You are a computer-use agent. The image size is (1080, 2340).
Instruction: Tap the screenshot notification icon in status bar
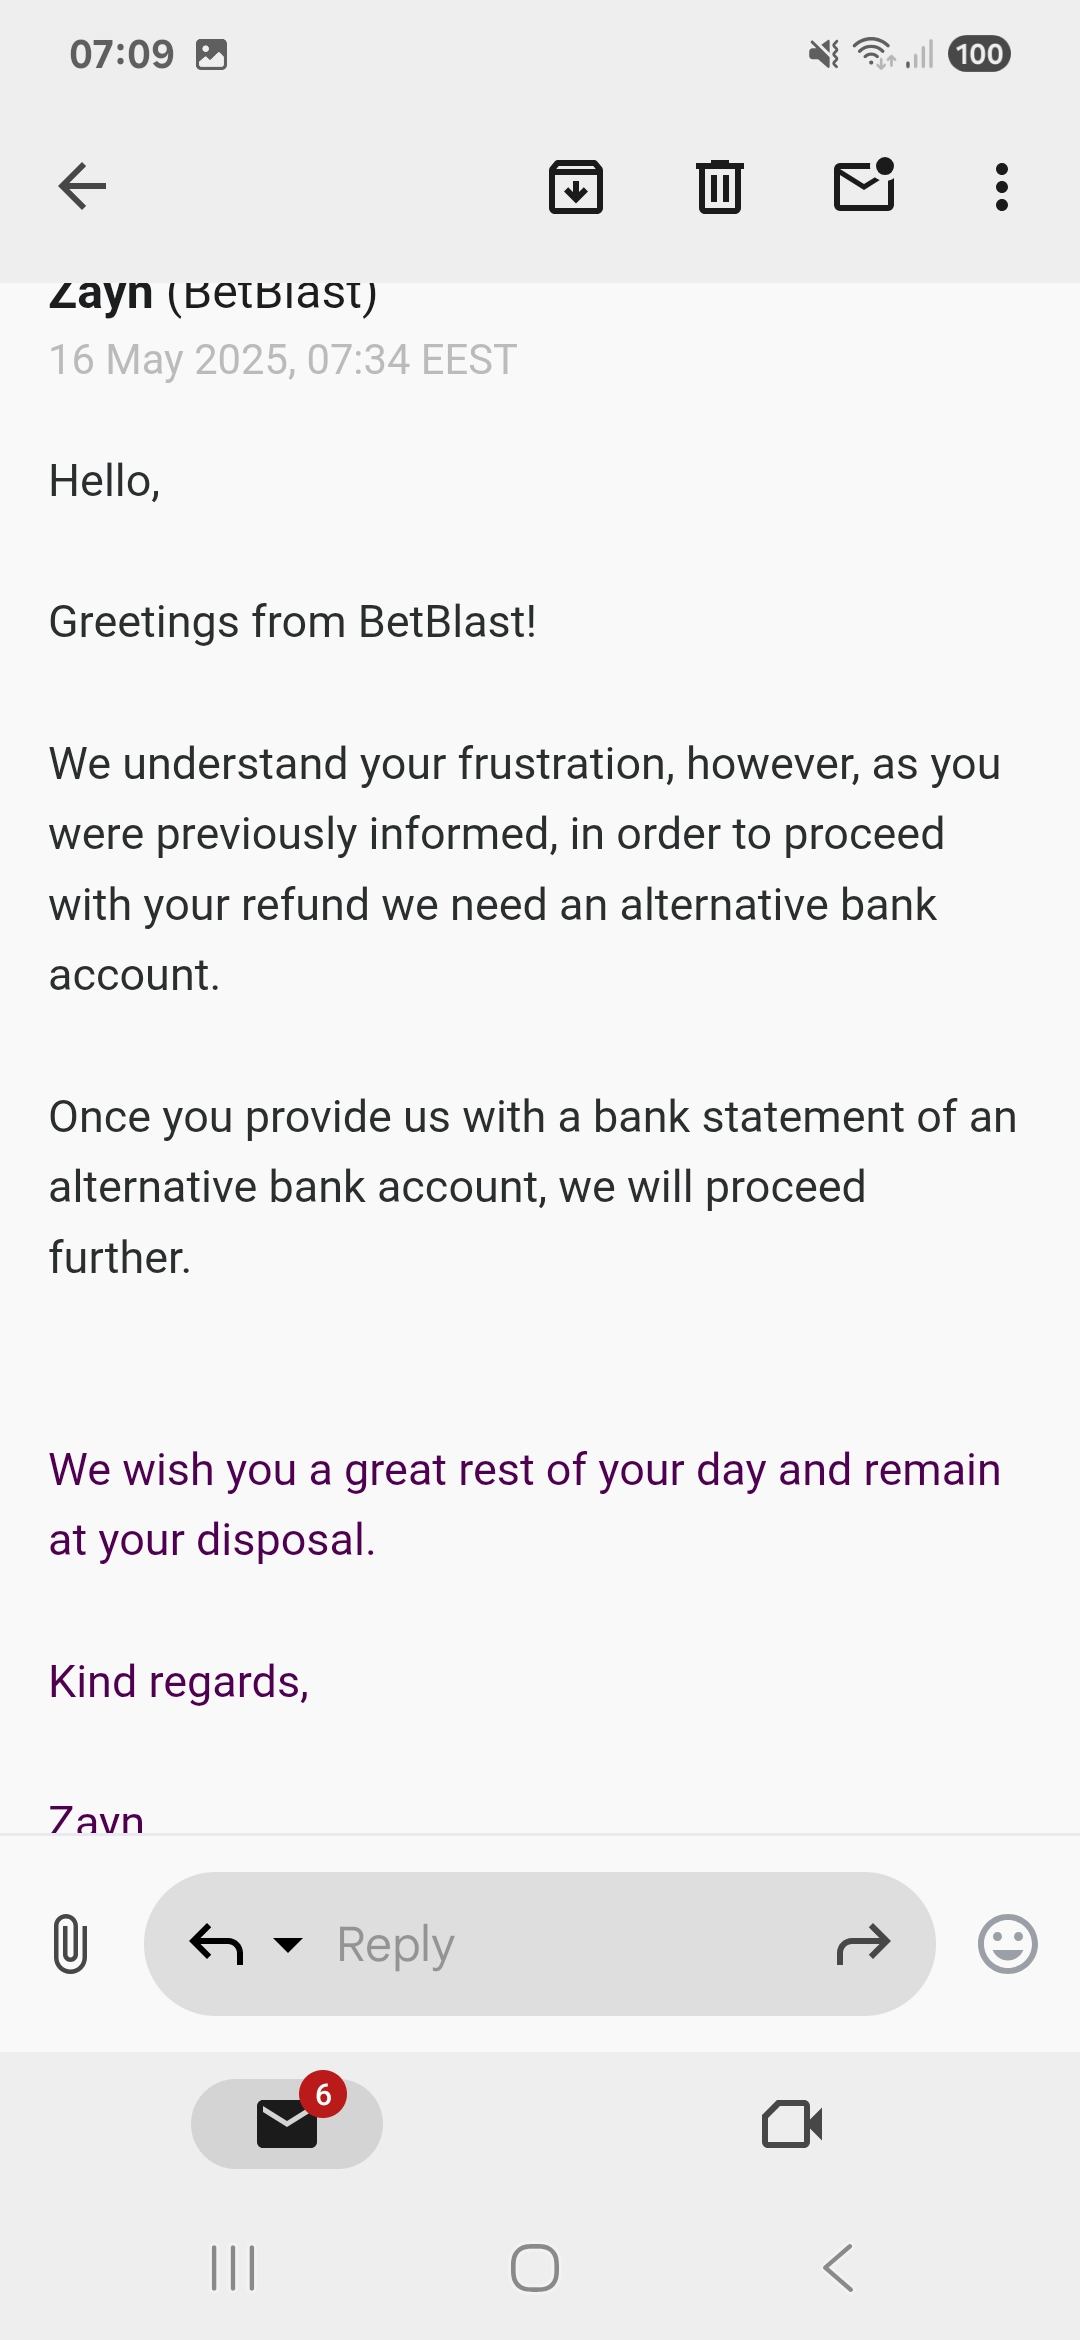click(x=211, y=55)
